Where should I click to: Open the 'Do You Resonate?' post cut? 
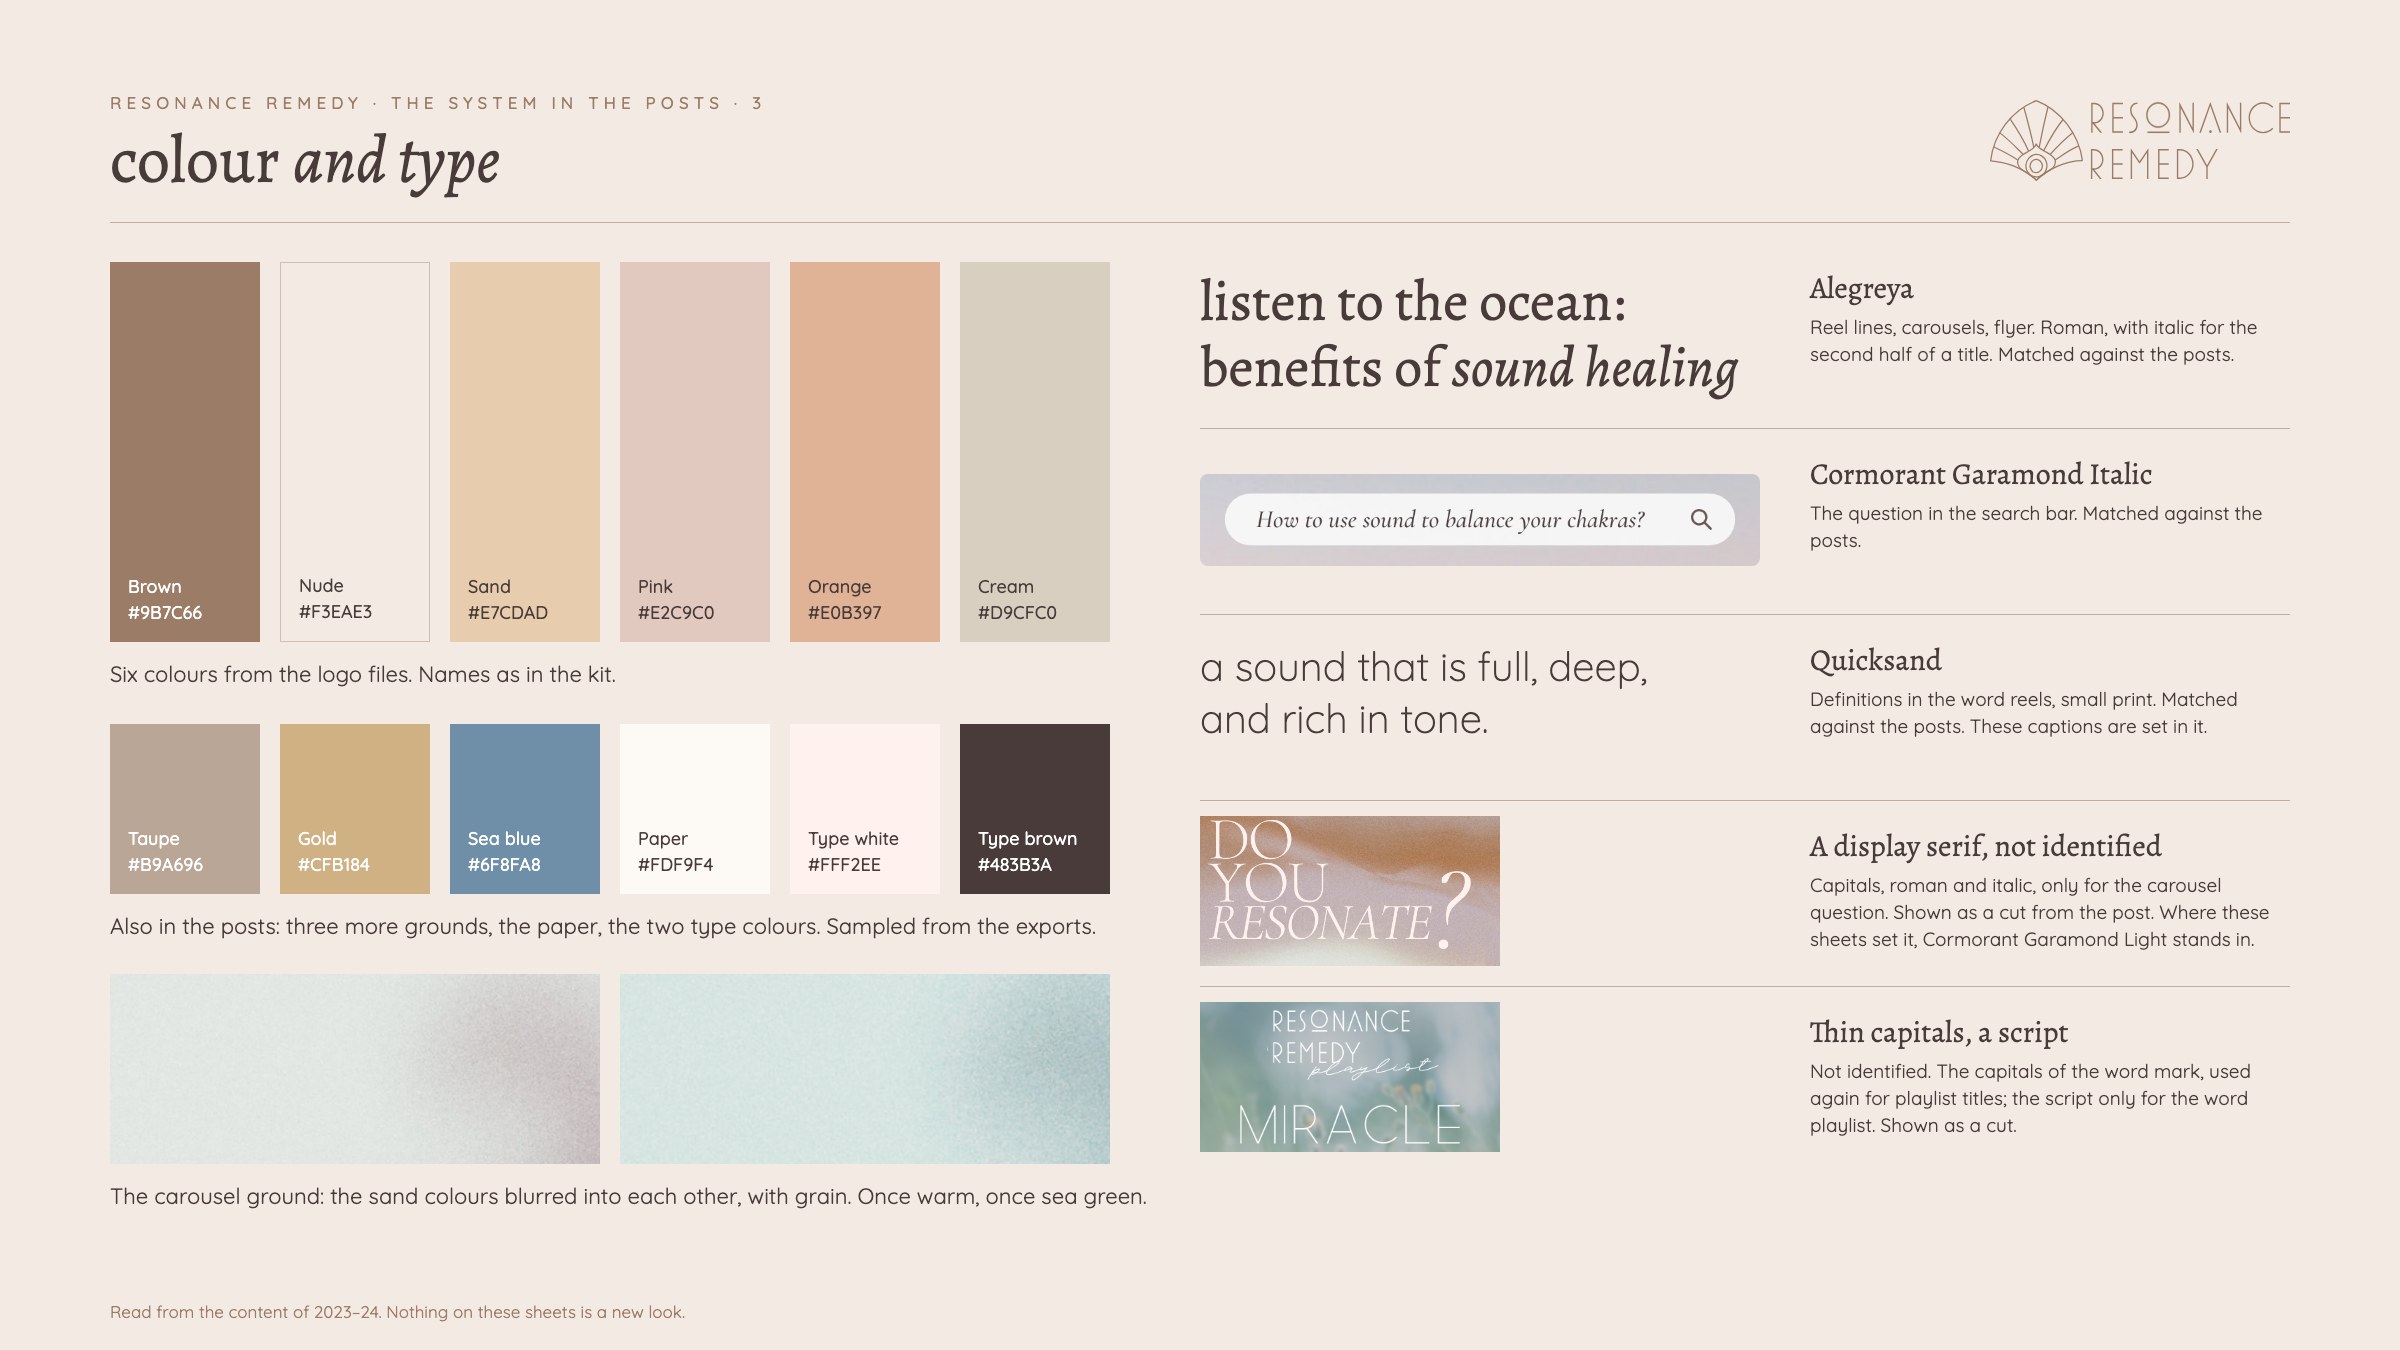(1350, 891)
